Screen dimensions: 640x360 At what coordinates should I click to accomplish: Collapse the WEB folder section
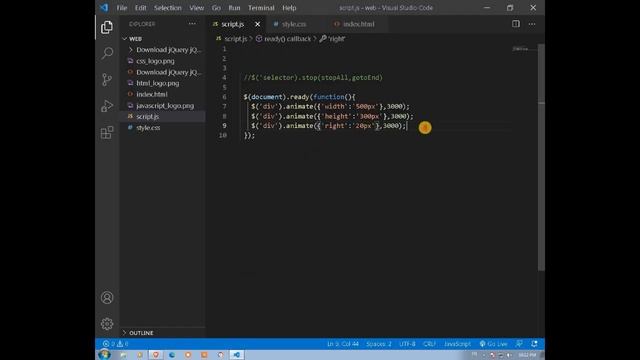135,39
